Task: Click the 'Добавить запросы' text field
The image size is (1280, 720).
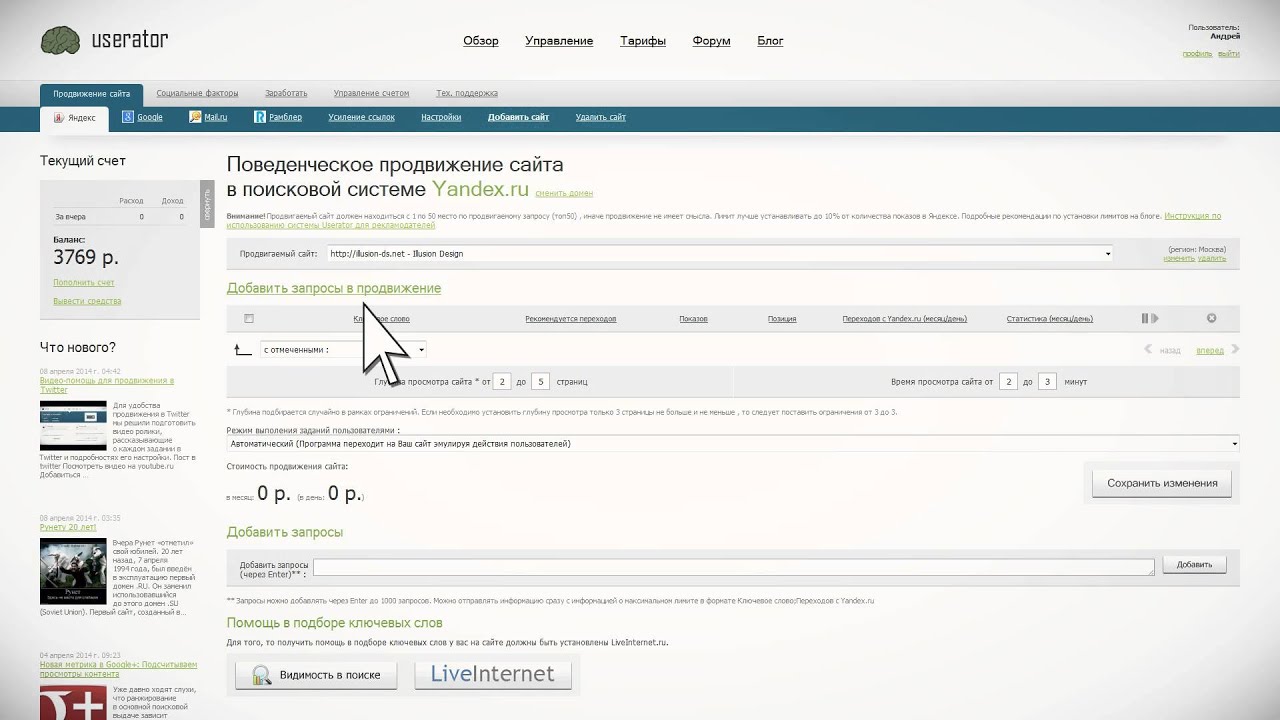Action: pos(734,567)
